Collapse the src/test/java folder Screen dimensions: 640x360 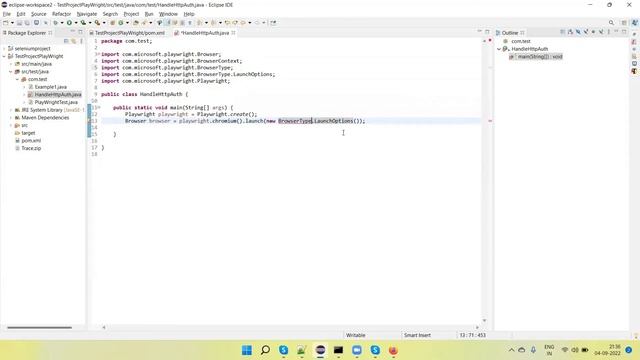pyautogui.click(x=11, y=71)
